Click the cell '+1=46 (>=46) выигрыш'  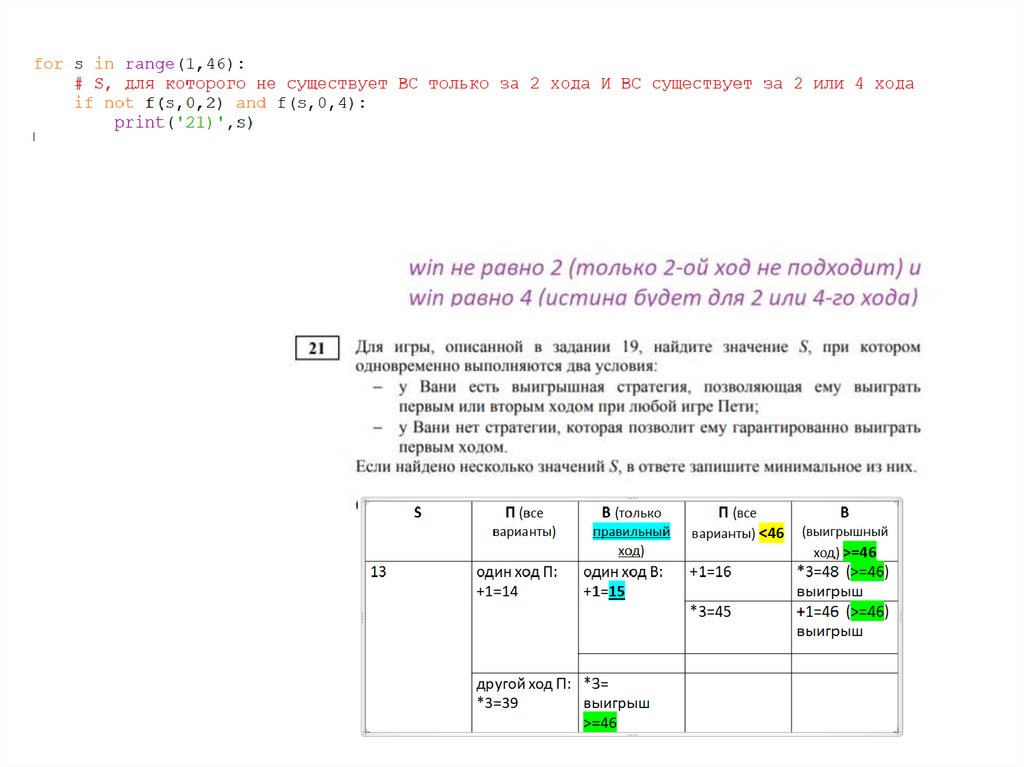pyautogui.click(x=844, y=627)
